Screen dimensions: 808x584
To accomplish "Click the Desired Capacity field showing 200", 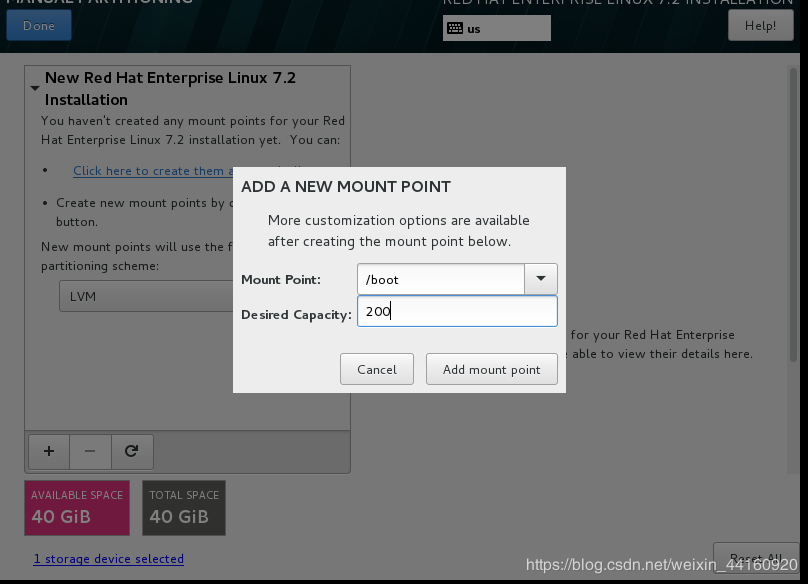I will tap(457, 311).
